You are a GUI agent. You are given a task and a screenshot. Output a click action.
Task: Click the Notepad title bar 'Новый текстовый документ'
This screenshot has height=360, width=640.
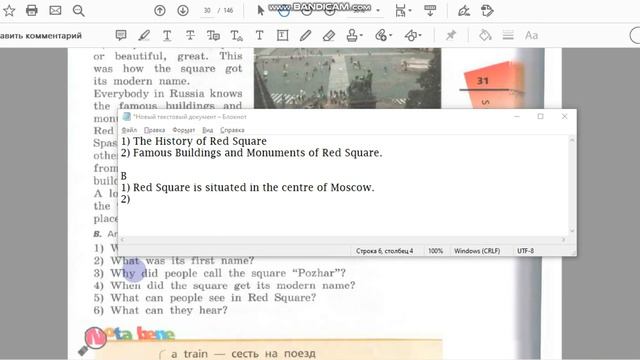(190, 117)
